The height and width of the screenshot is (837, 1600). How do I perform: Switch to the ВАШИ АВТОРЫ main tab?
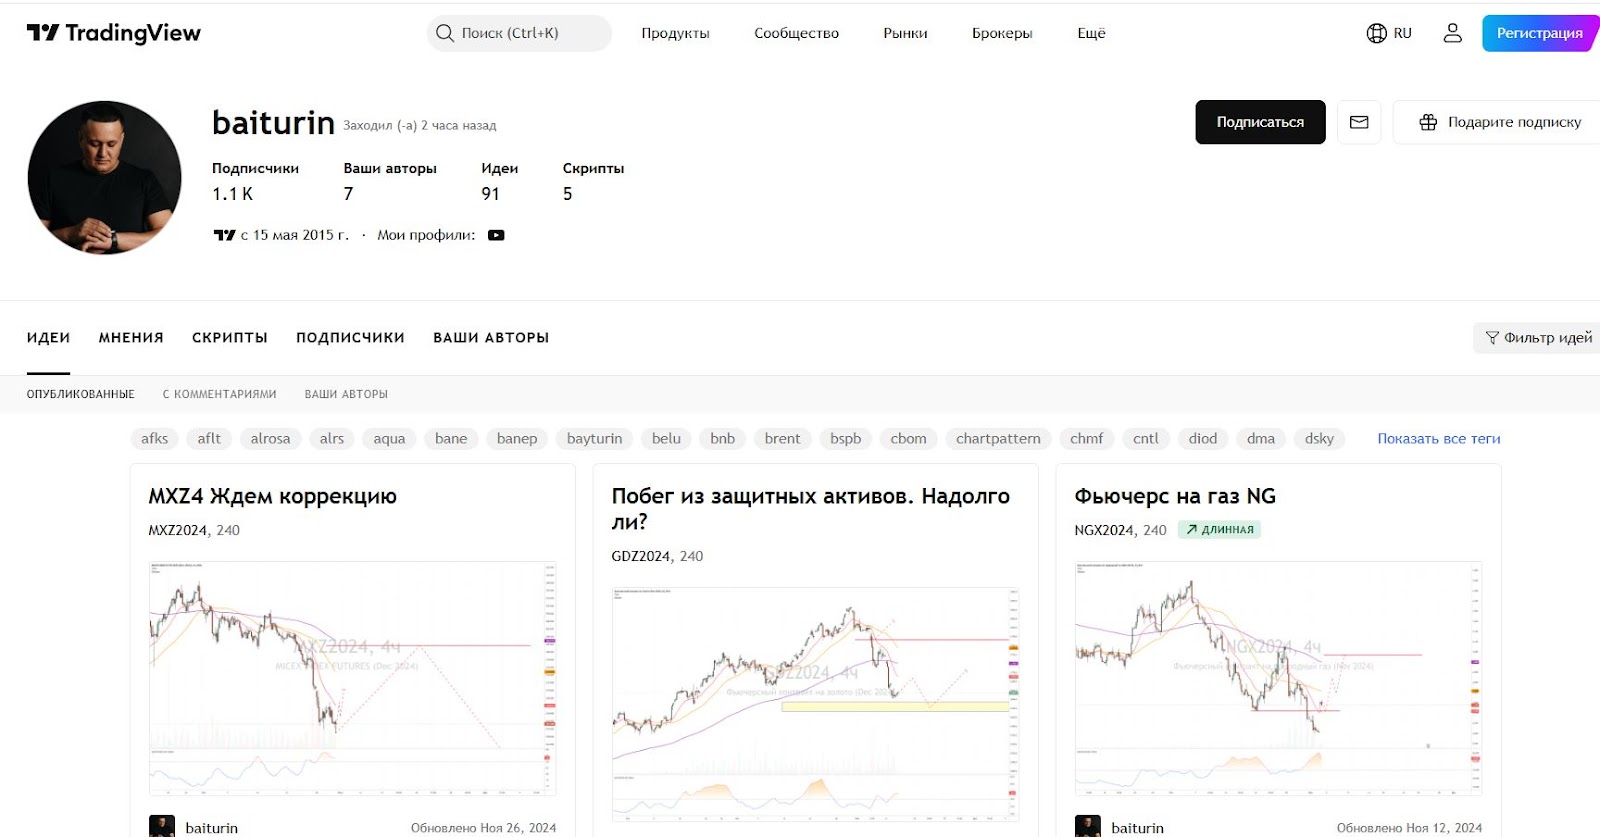pos(491,338)
